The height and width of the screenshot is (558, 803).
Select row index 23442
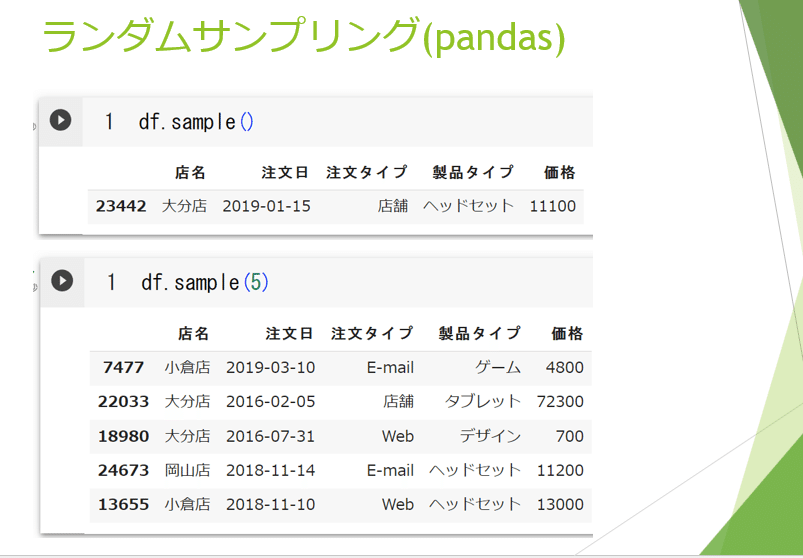(x=121, y=206)
